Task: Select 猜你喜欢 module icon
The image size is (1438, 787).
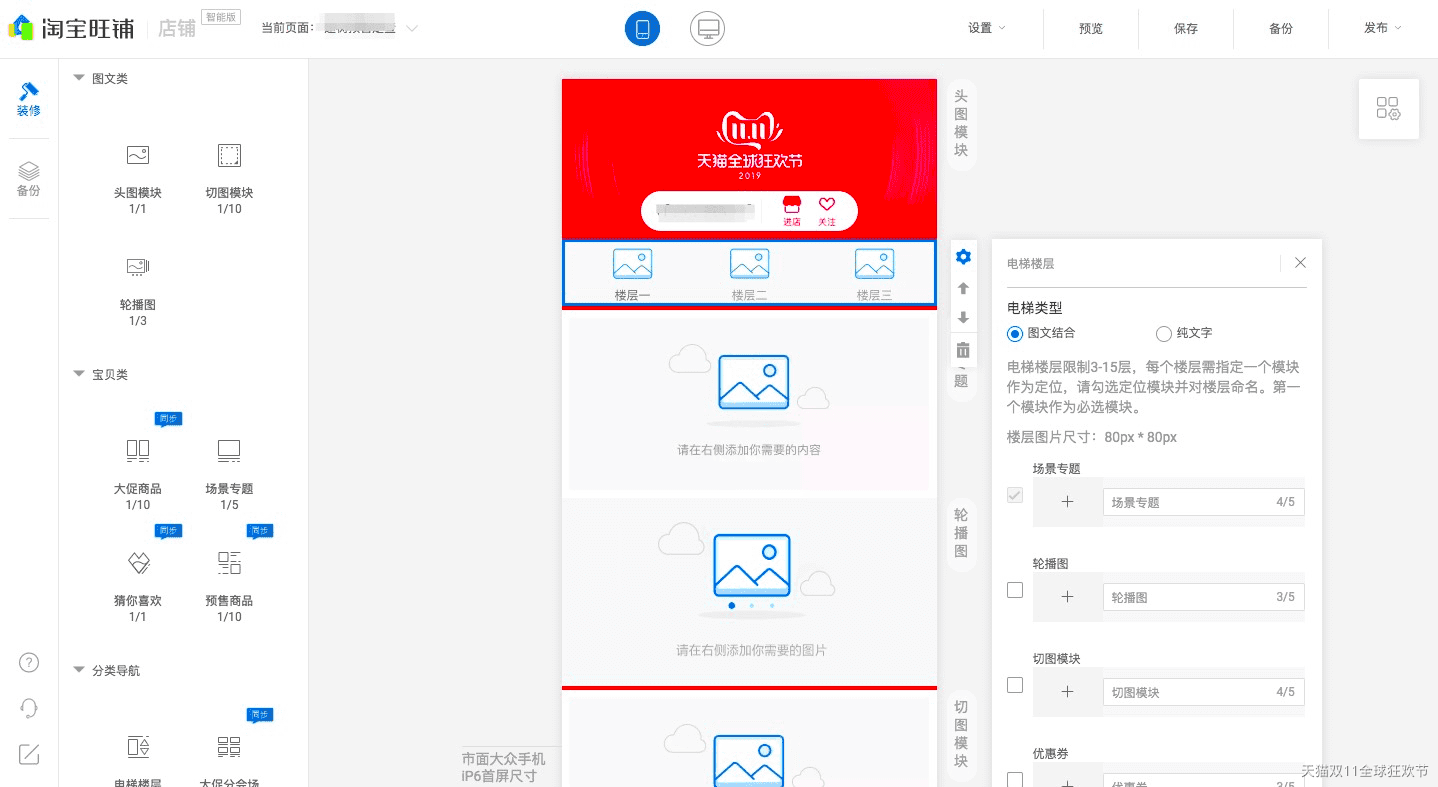Action: 138,563
